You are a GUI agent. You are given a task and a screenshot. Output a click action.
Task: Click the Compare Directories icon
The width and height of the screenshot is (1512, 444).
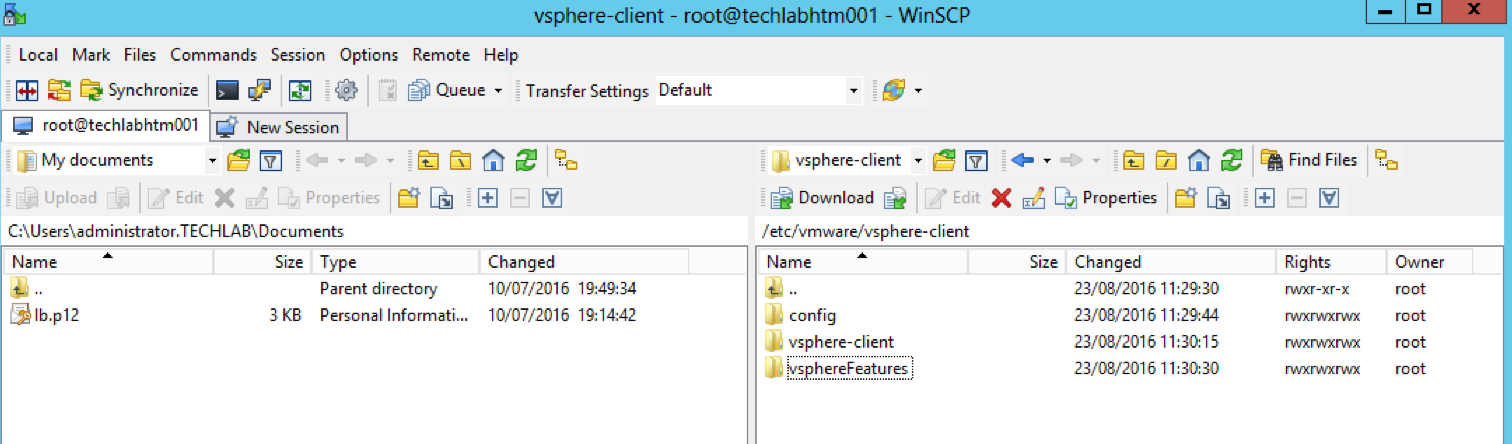pyautogui.click(x=27, y=90)
